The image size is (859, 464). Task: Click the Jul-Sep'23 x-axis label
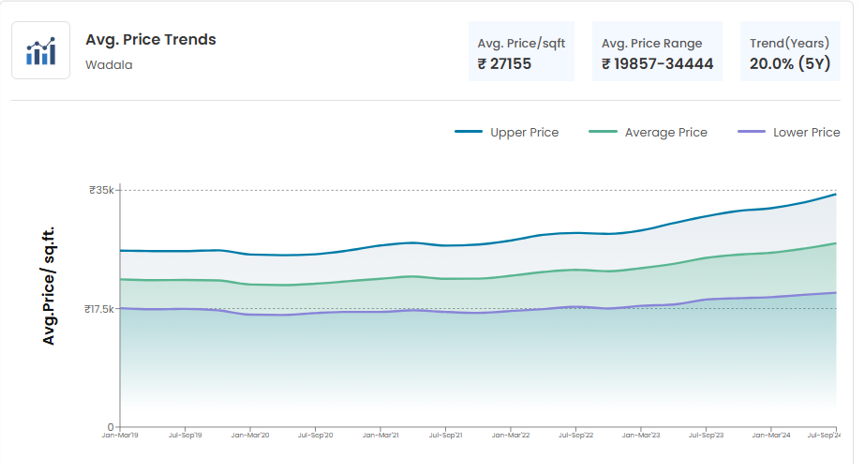point(706,435)
